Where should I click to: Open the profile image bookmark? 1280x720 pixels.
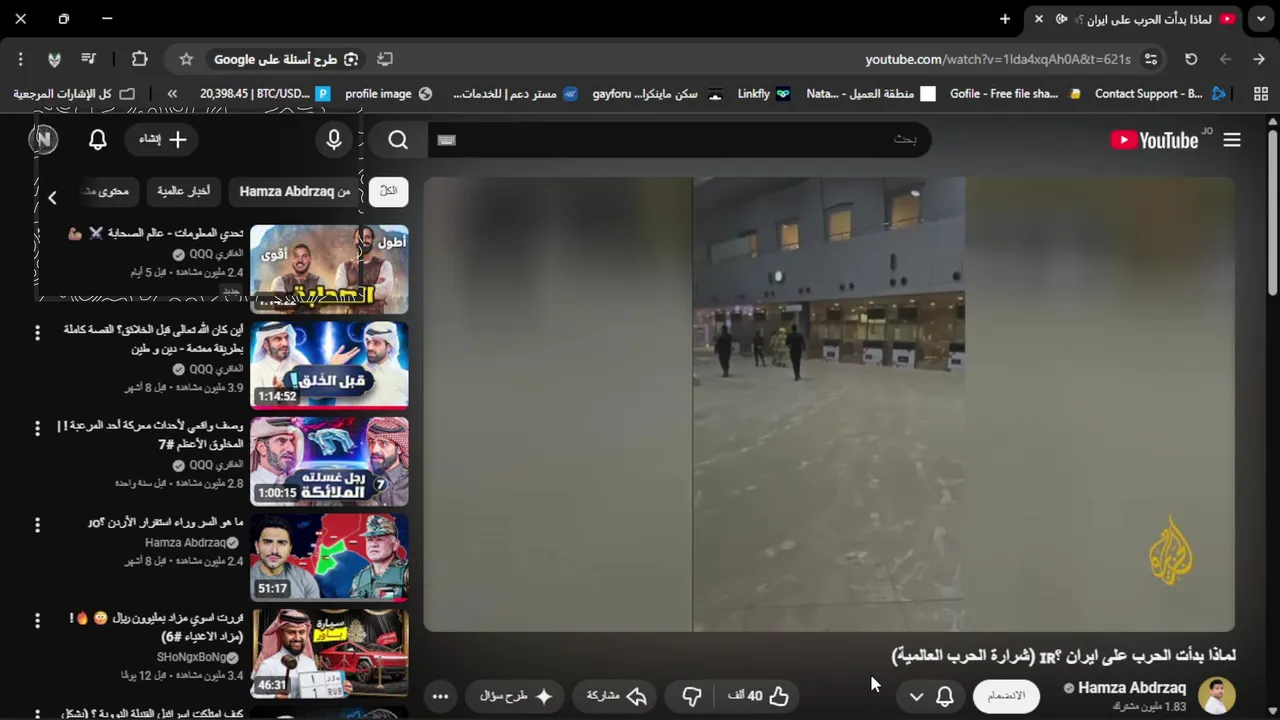[388, 94]
